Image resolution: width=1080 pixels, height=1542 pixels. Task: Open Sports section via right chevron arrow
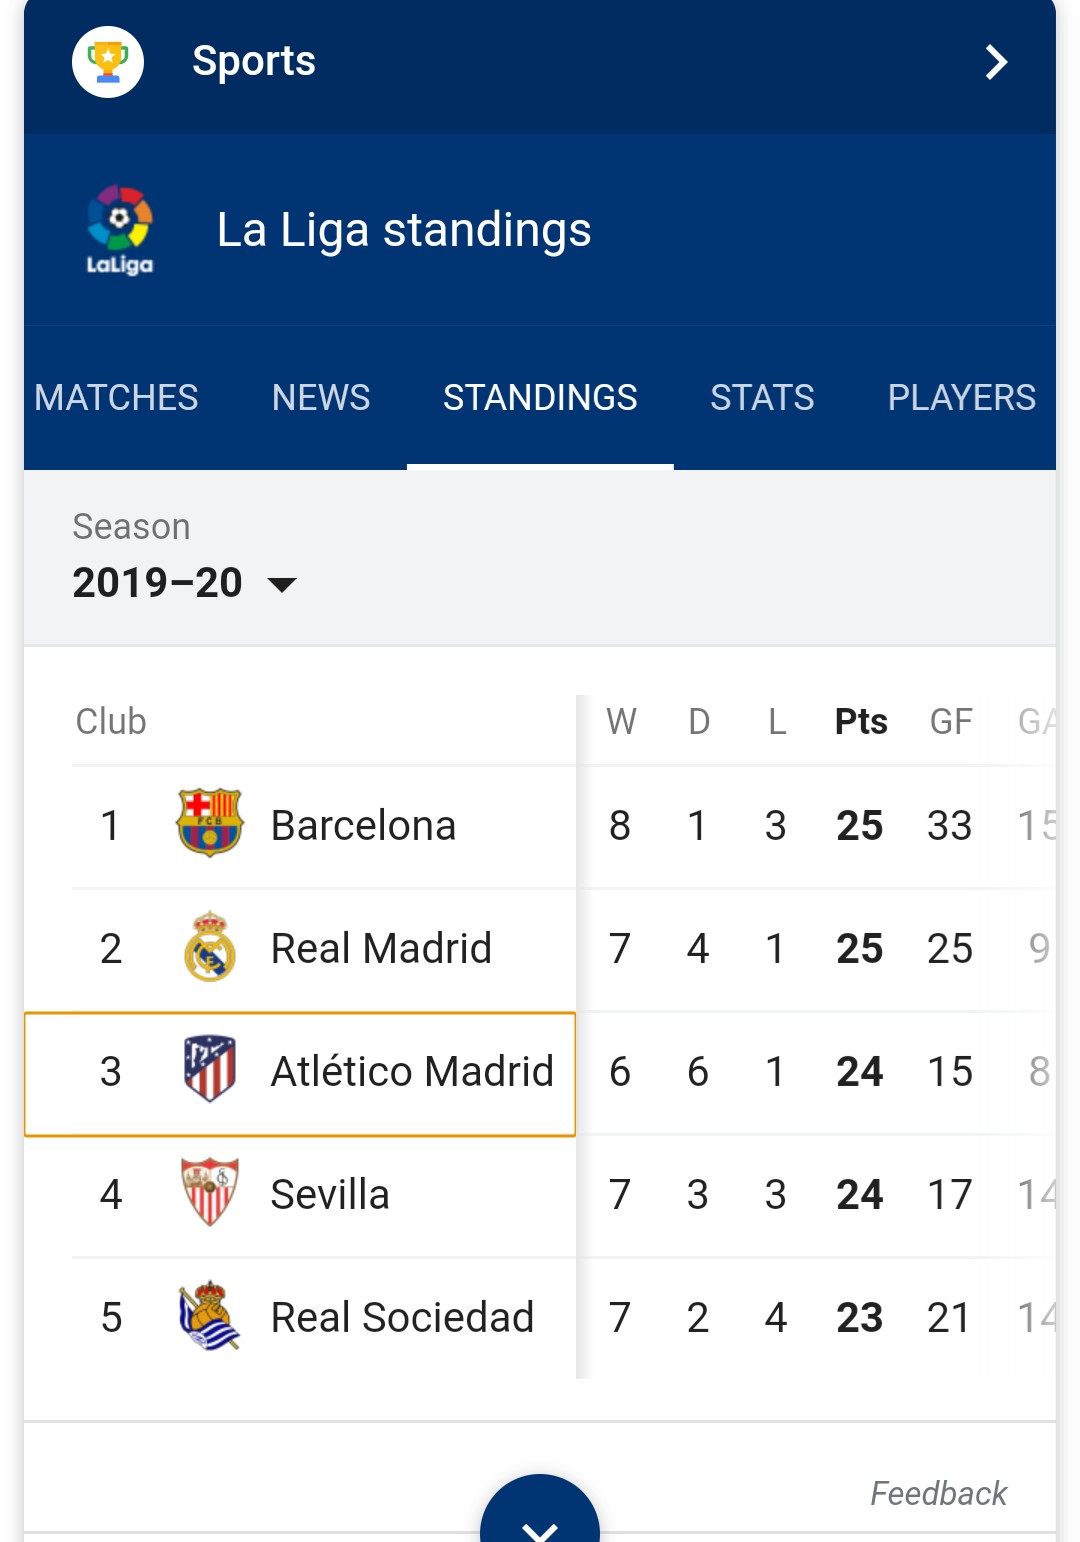996,62
